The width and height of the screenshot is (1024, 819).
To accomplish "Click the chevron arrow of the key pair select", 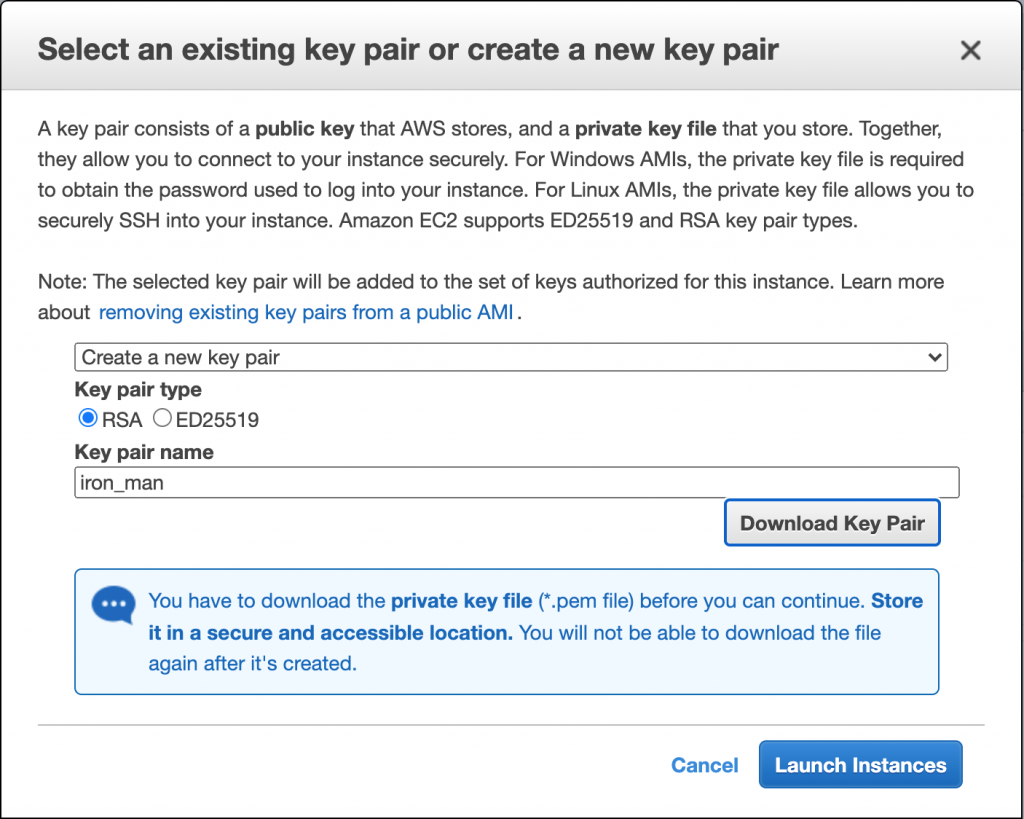I will (x=935, y=357).
